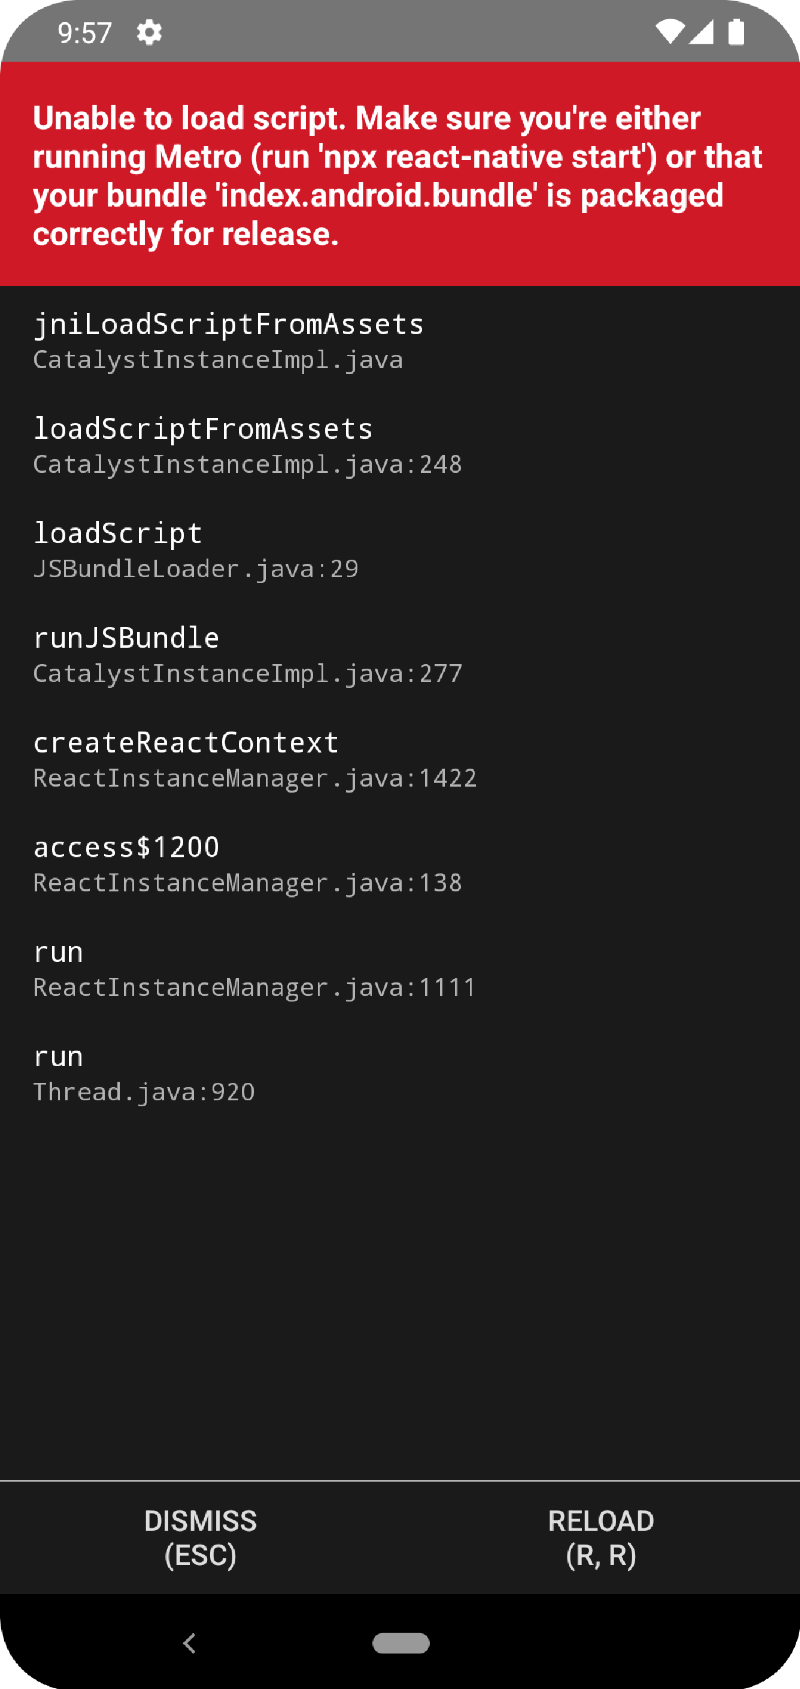Tap the Wi-Fi status icon

coord(670,33)
